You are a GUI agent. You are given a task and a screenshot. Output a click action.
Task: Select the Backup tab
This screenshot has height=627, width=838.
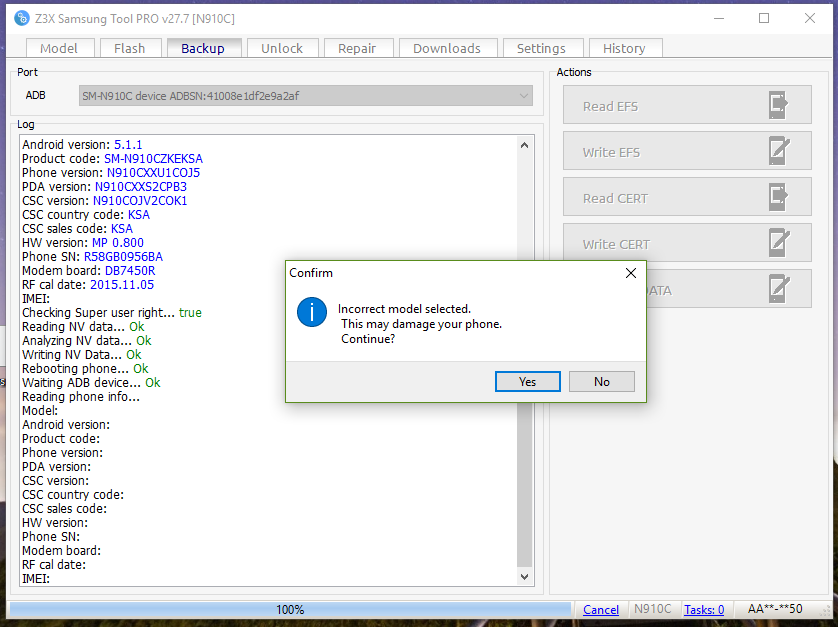coord(203,48)
